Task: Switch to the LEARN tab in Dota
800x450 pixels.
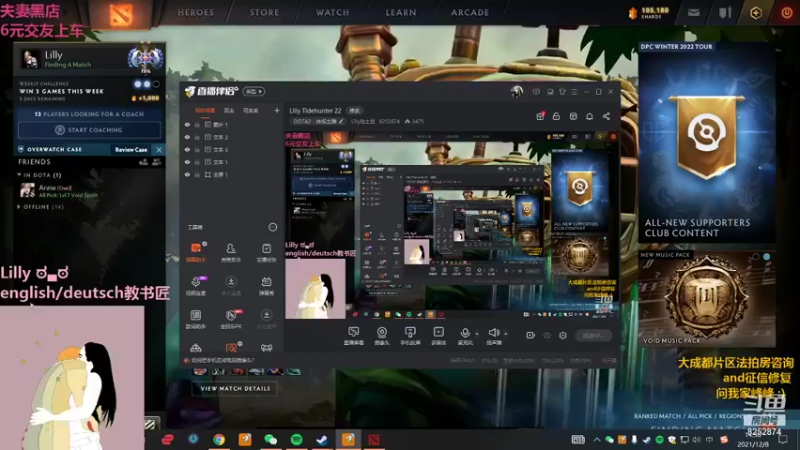Action: [401, 12]
